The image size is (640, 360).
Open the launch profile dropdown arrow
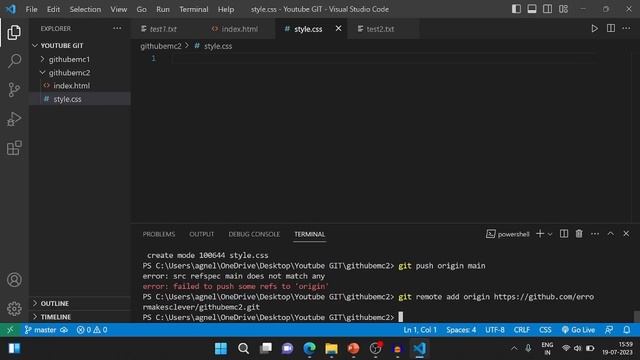pyautogui.click(x=550, y=234)
